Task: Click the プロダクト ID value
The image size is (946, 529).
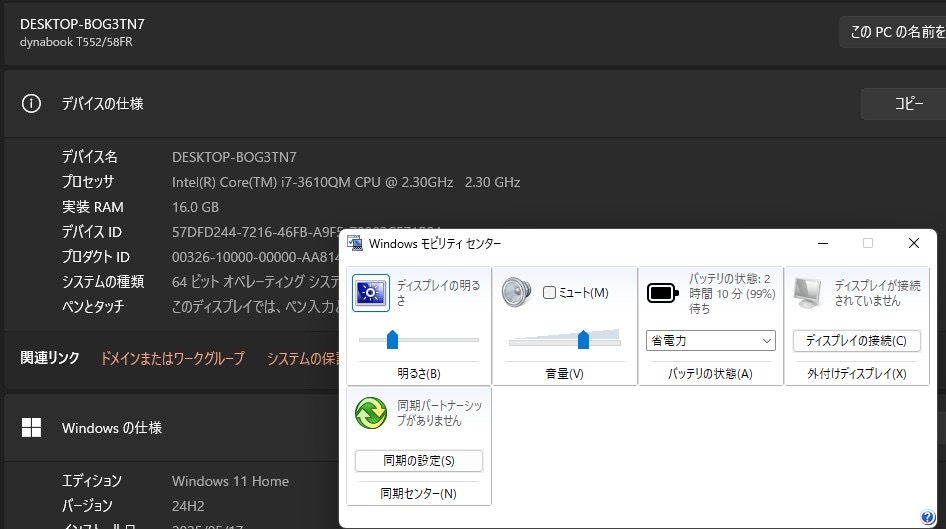Action: coord(256,257)
